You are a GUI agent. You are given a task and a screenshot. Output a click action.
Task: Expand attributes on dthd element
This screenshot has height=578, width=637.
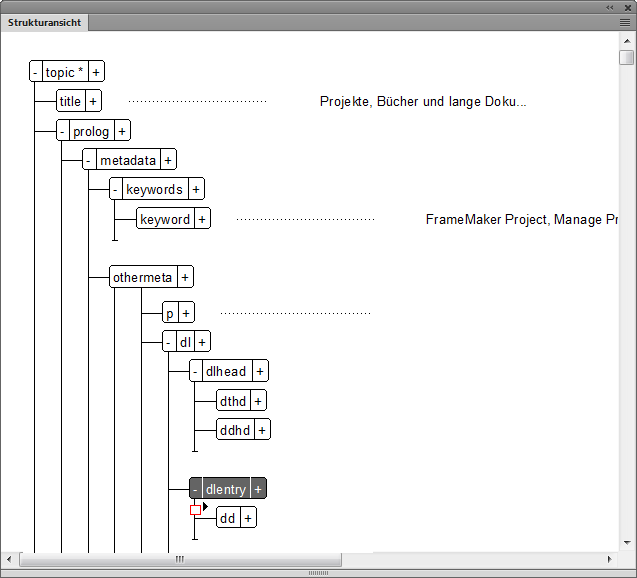[x=258, y=401]
